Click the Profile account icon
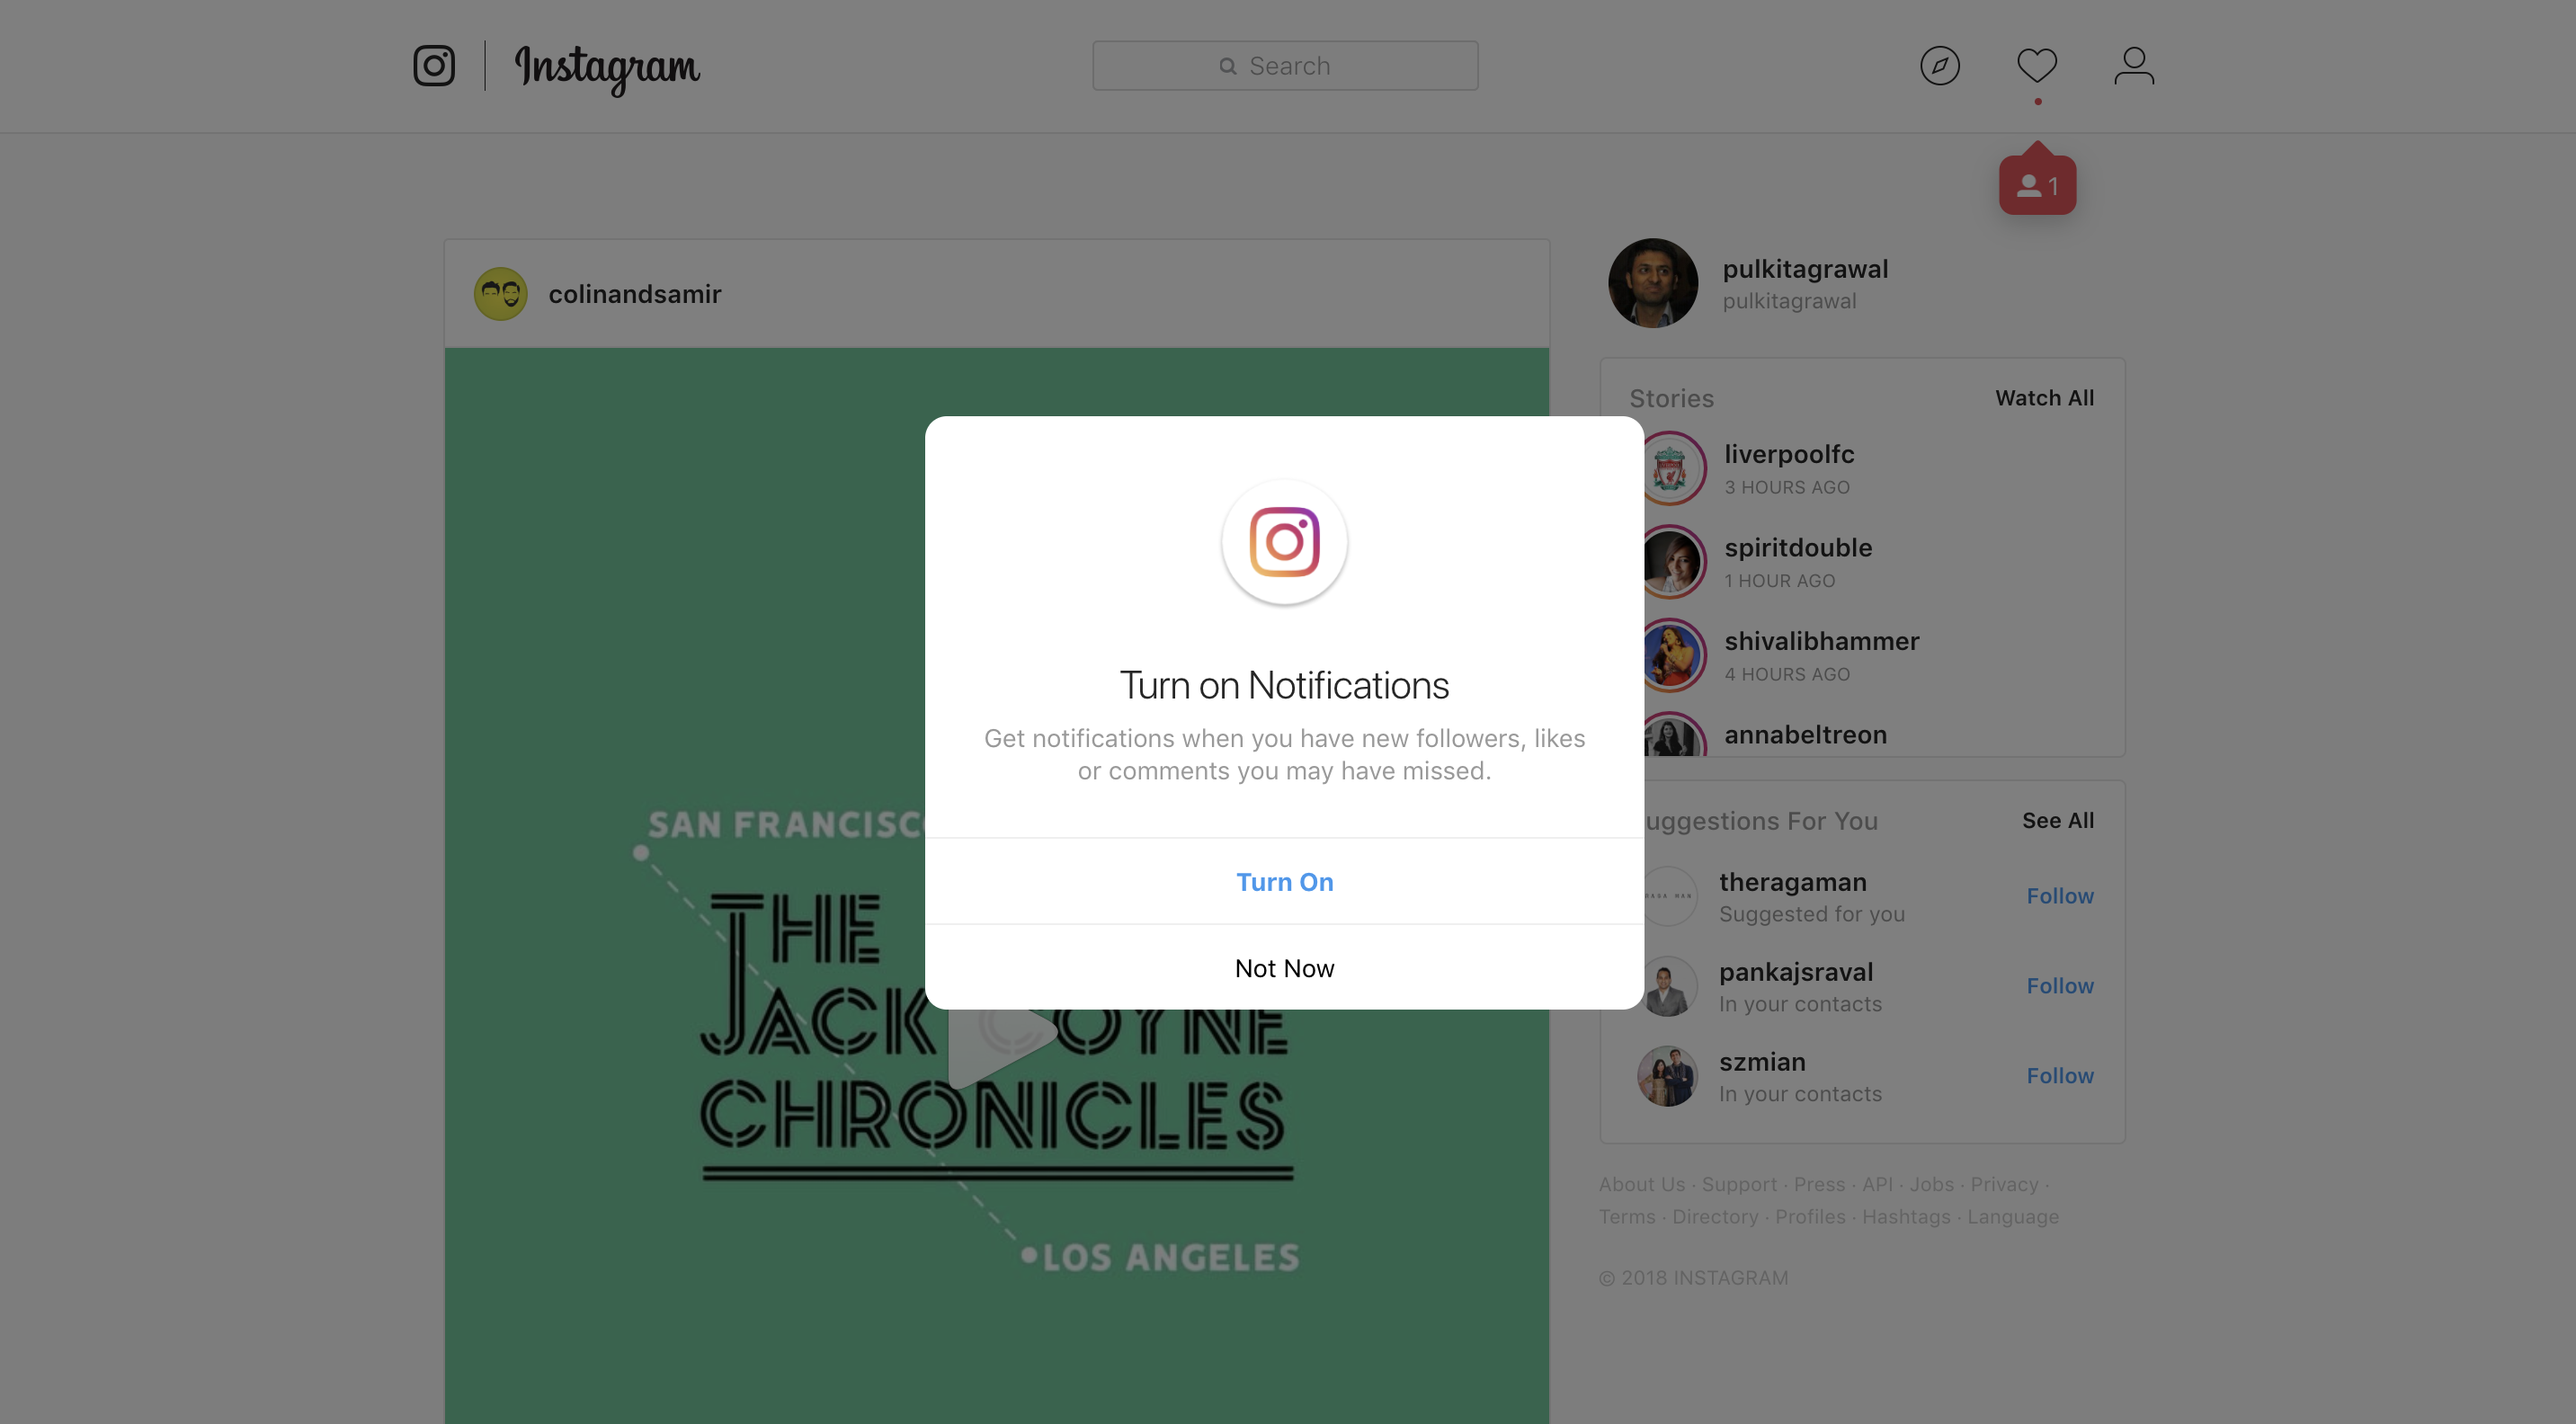 tap(2135, 65)
